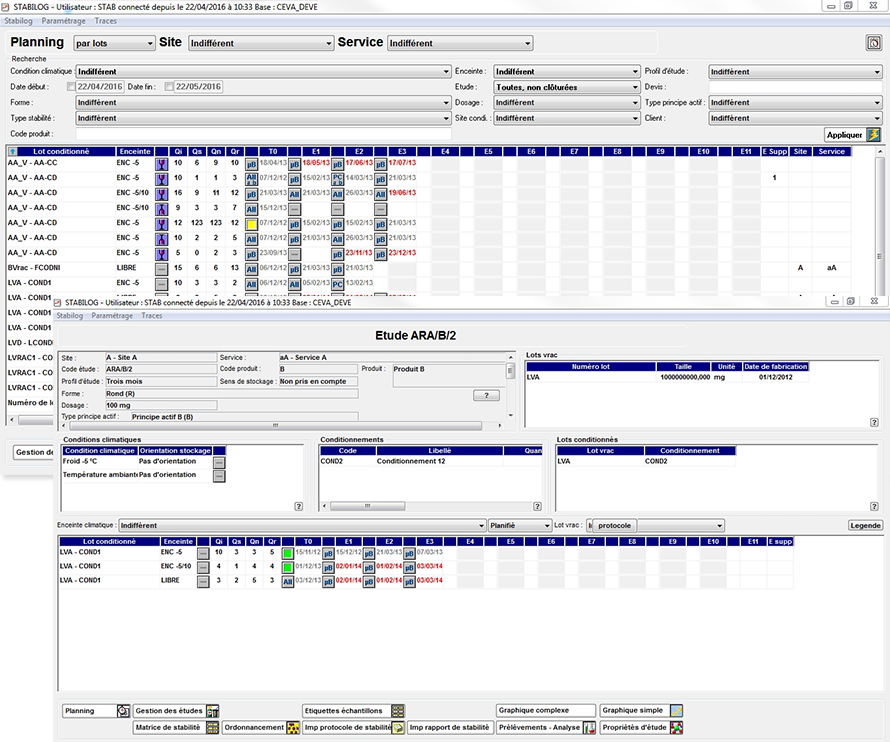
Task: Click the clock icon at the Planning window's top right
Action: click(x=874, y=43)
